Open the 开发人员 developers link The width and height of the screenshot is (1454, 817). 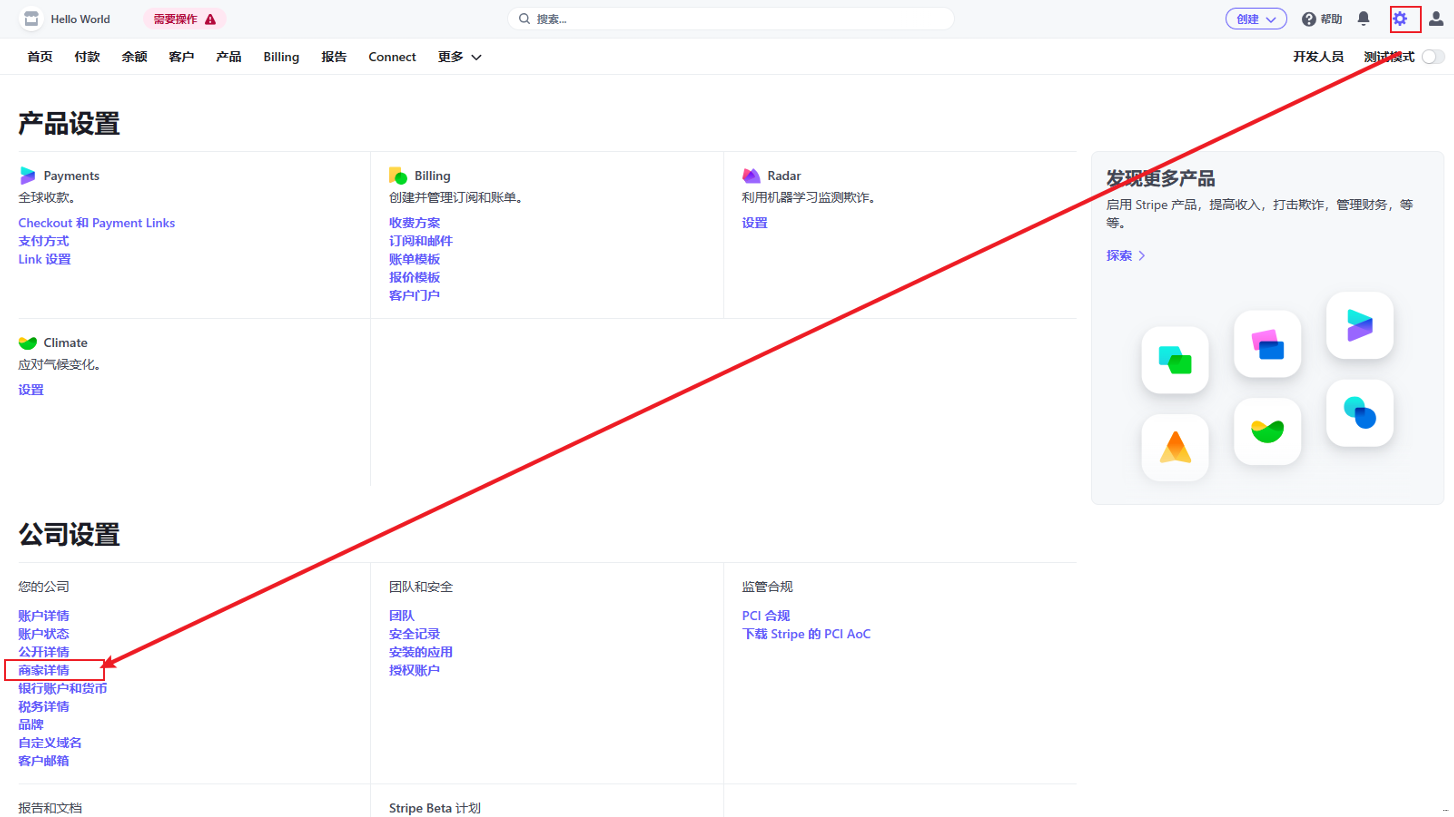(1318, 57)
